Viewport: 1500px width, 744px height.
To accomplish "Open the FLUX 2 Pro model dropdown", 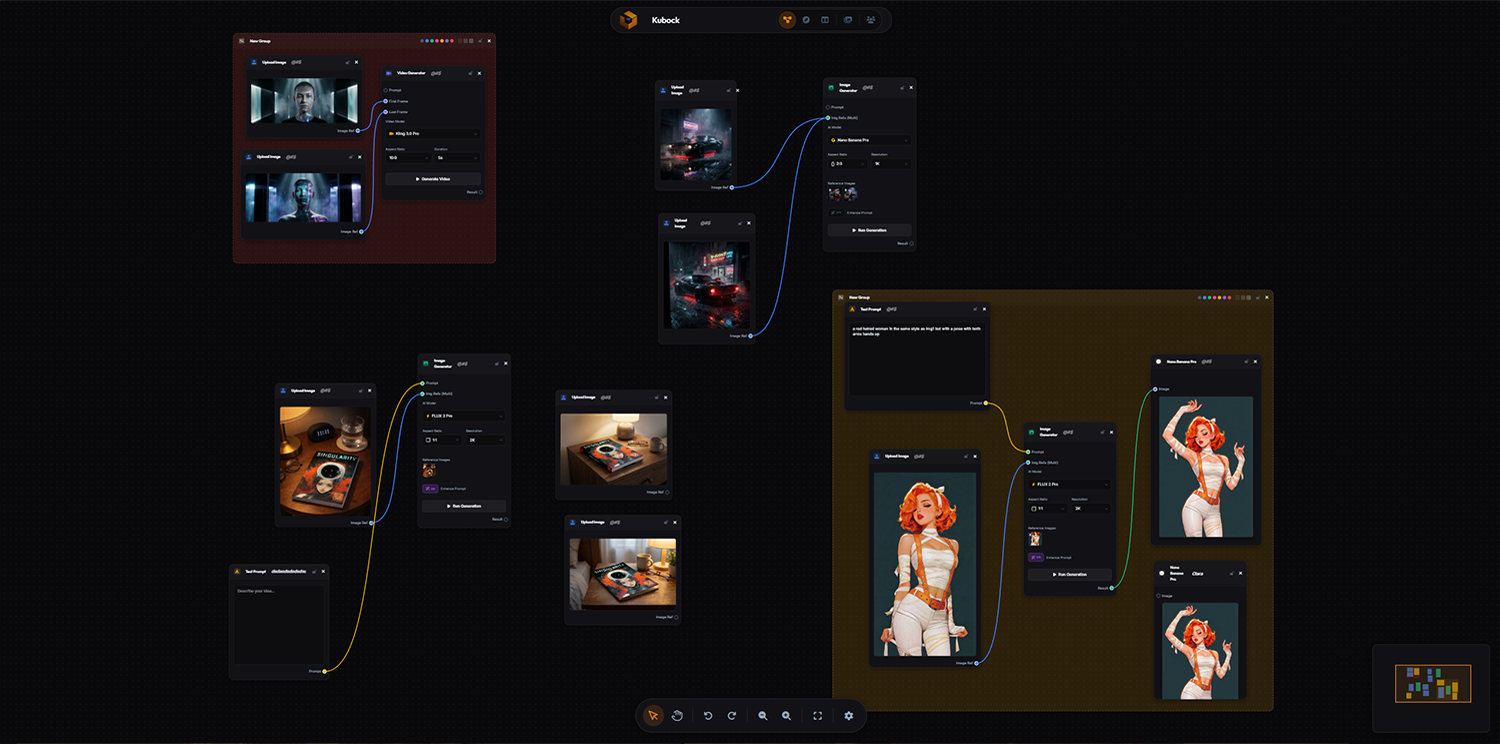I will point(464,416).
